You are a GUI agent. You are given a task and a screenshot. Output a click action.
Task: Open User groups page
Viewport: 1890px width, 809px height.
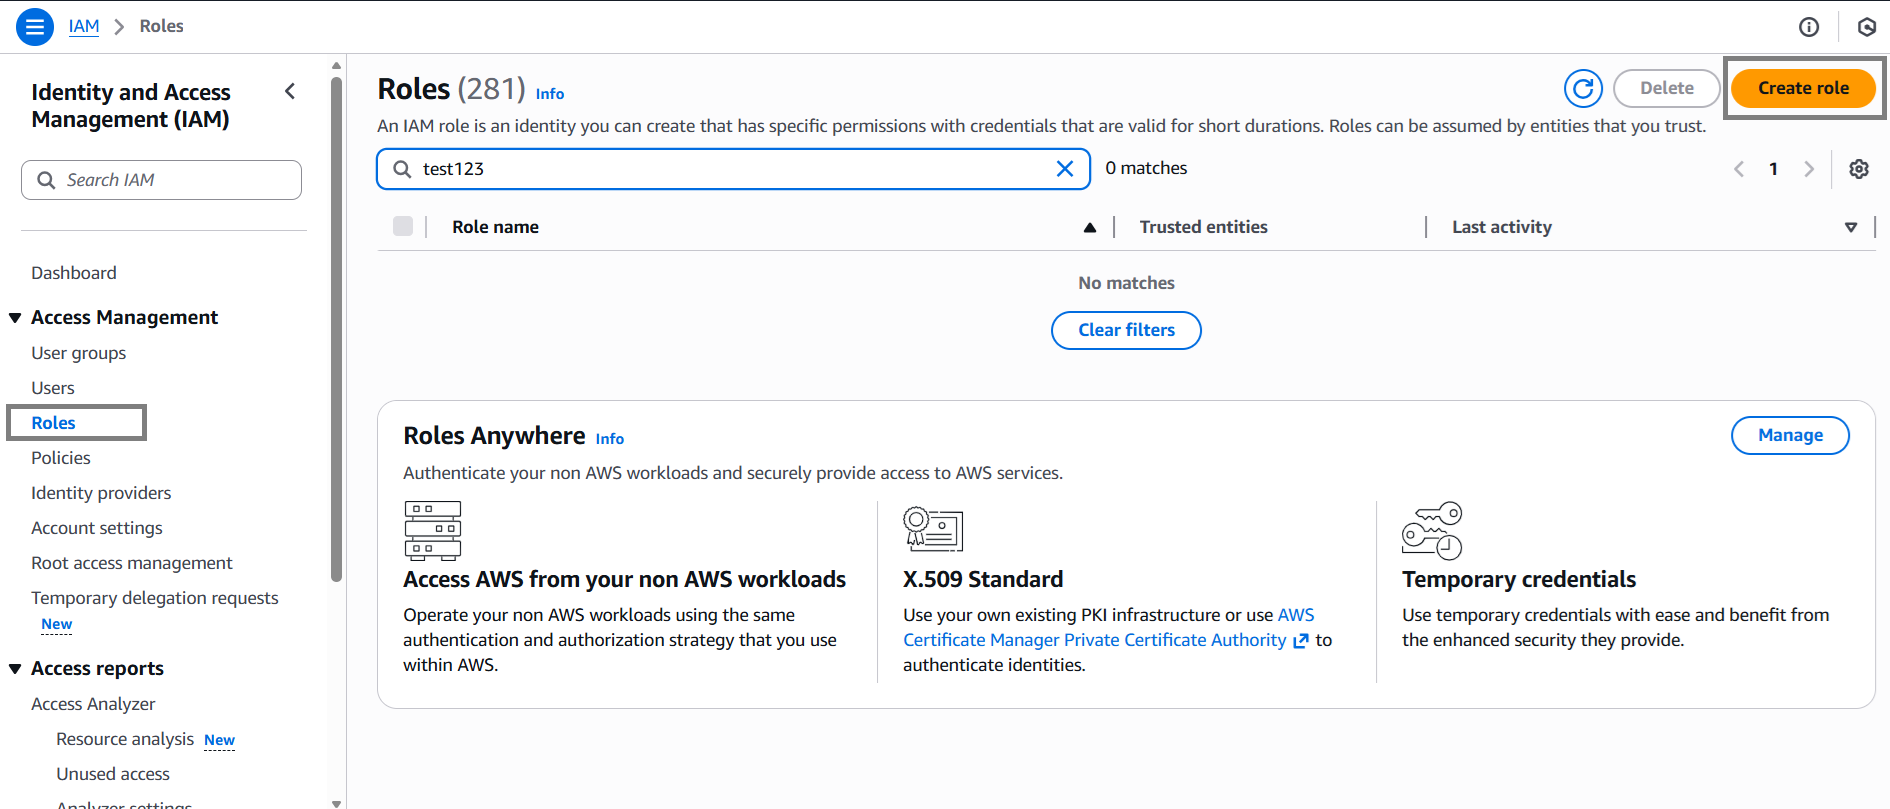(x=79, y=353)
